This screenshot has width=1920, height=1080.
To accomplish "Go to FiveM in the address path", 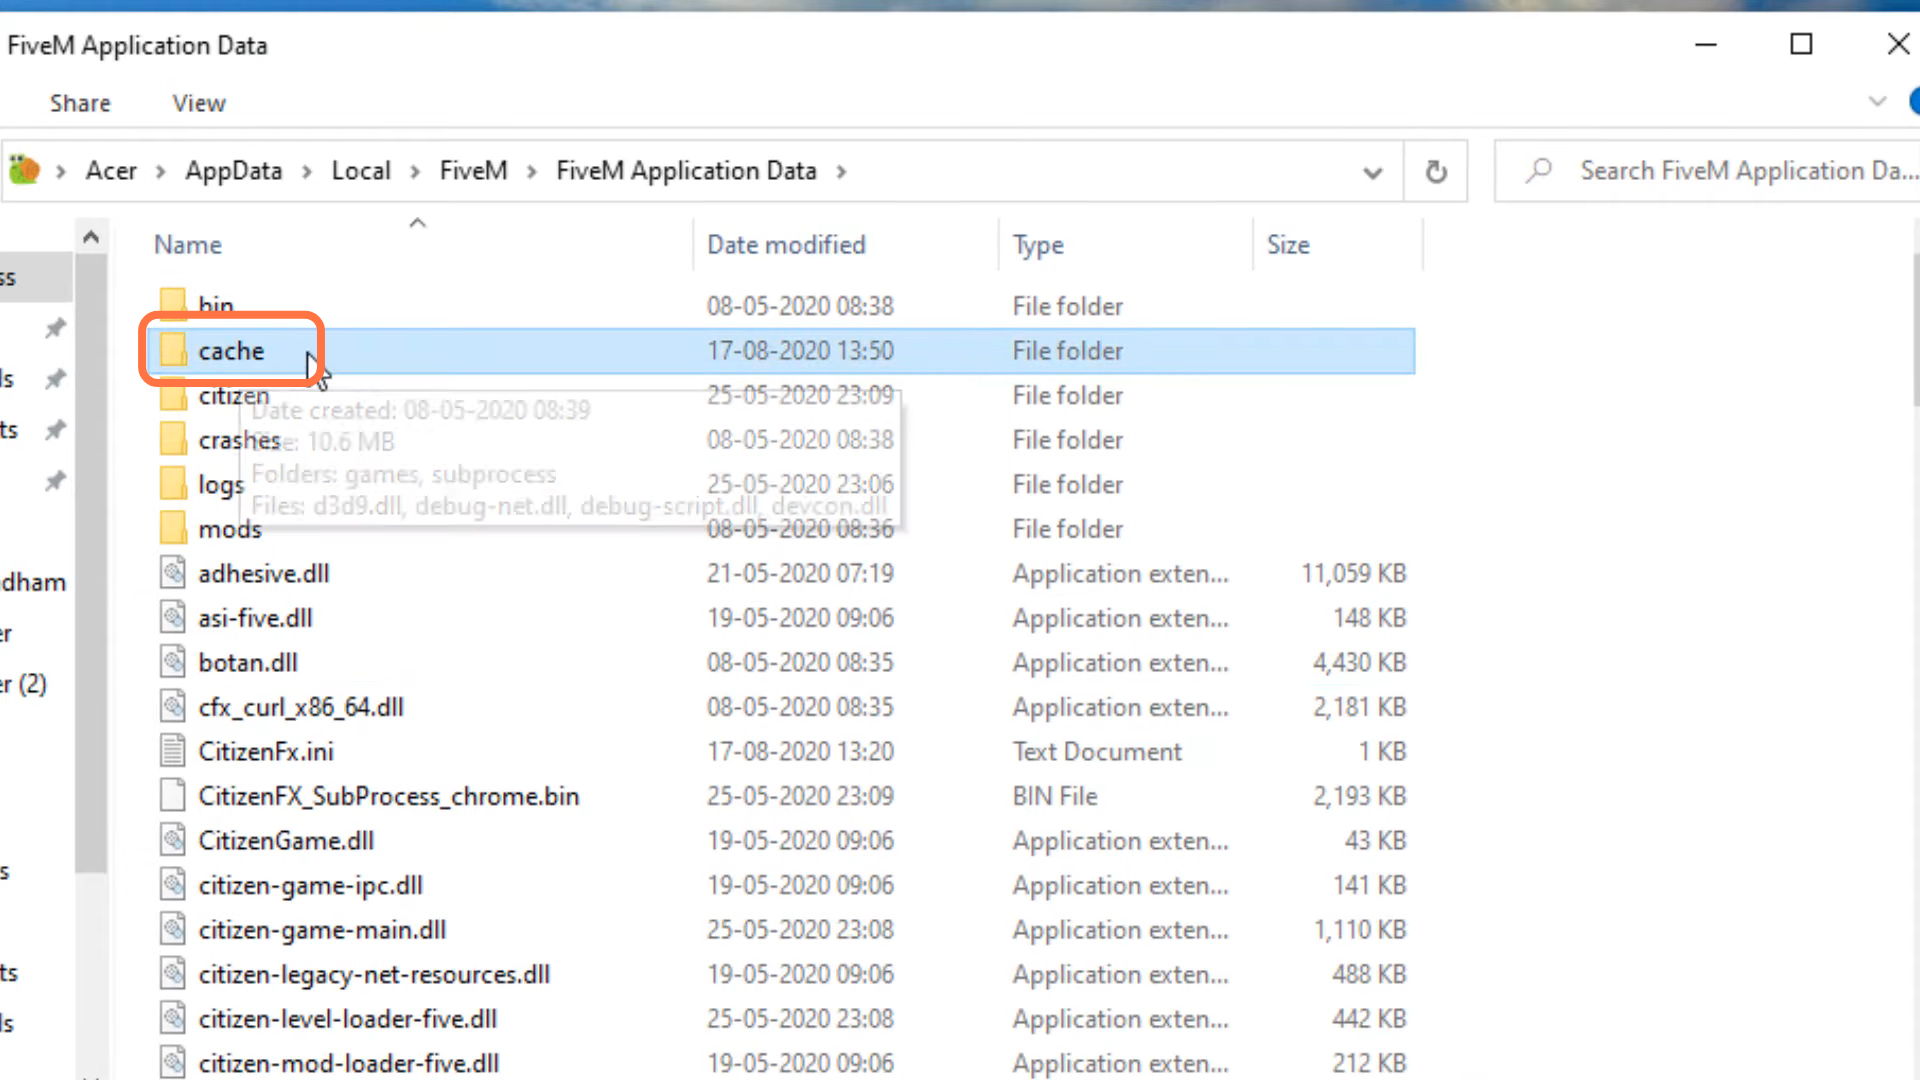I will click(474, 171).
